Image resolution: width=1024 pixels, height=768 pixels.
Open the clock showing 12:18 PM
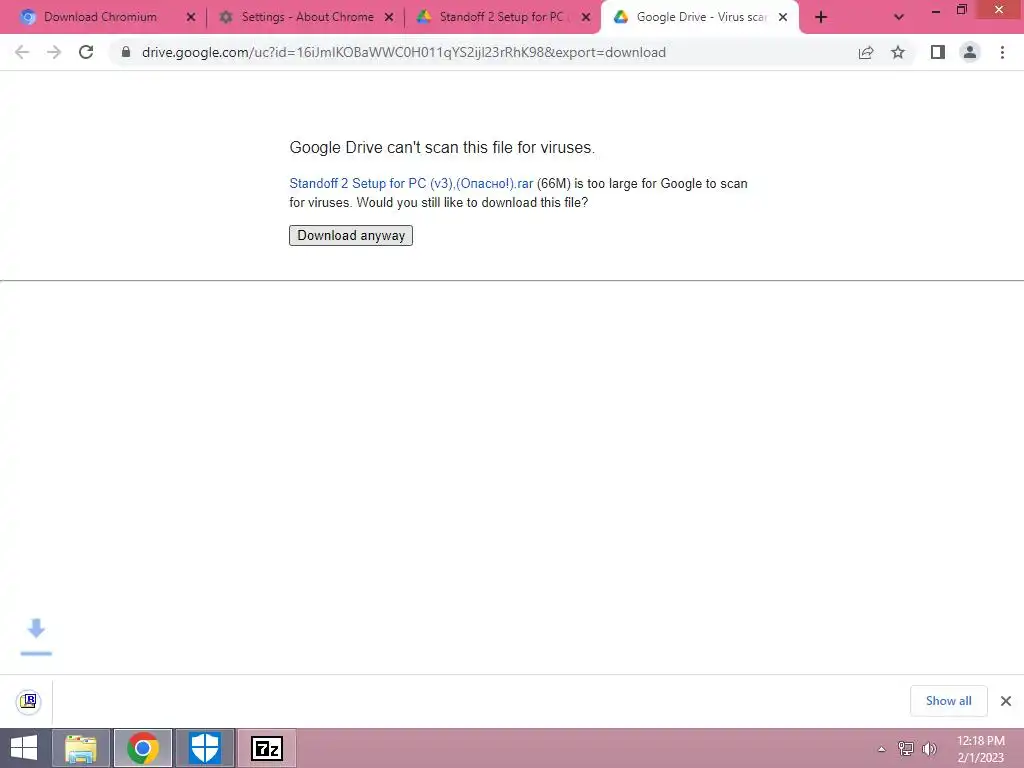click(x=980, y=749)
